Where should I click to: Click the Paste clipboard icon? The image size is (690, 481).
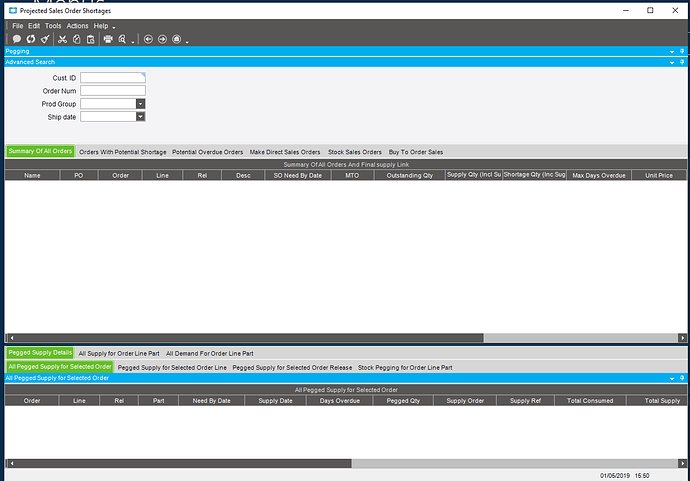tap(91, 39)
